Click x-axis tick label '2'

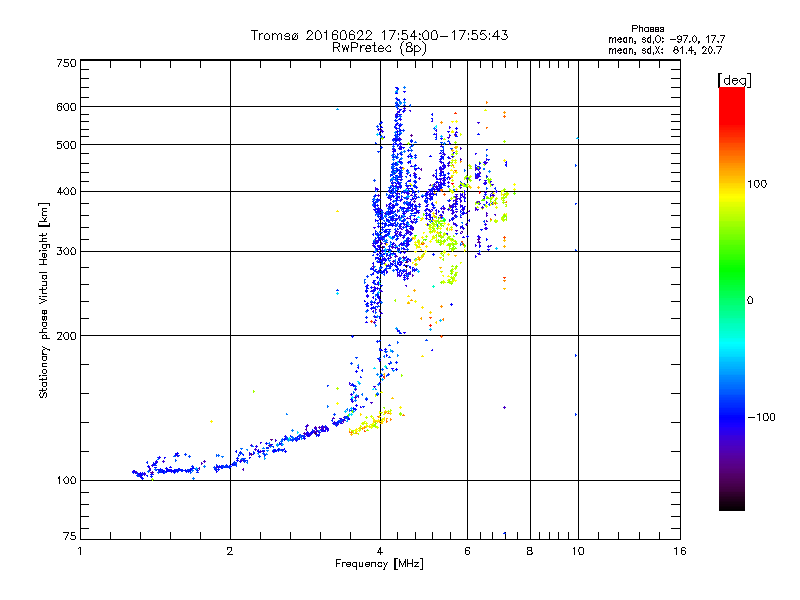pos(230,551)
